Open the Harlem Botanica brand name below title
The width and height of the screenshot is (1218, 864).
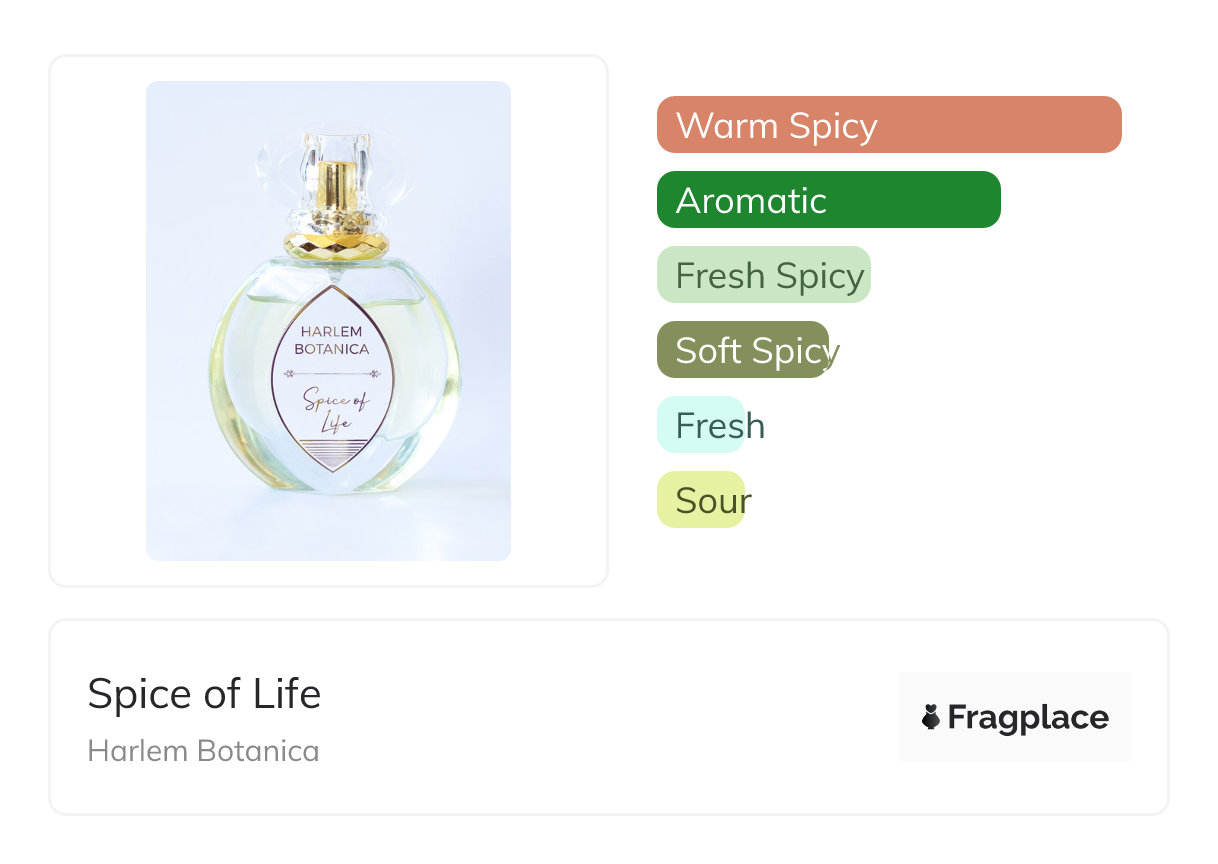[x=203, y=751]
